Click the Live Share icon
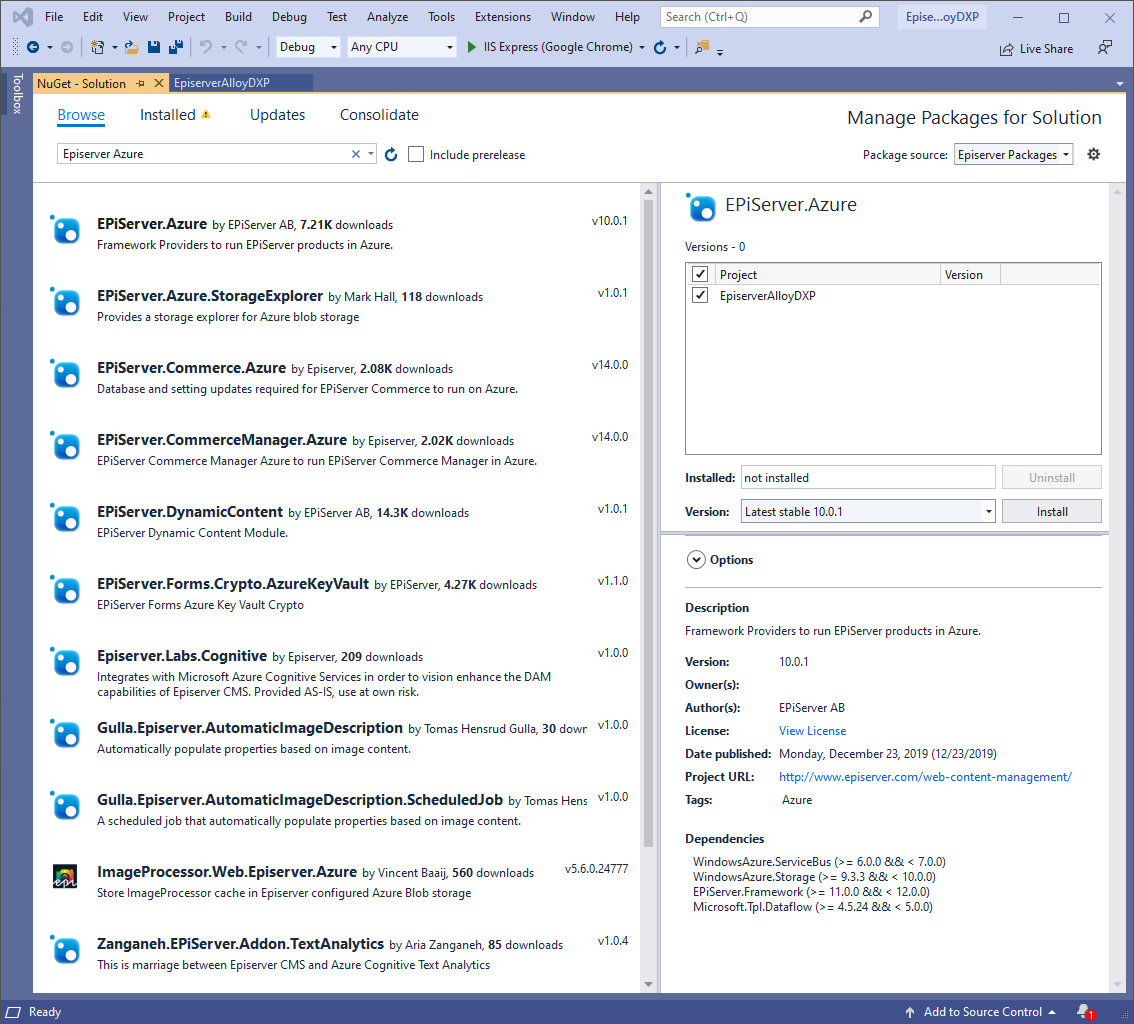1134x1024 pixels. click(x=1007, y=48)
